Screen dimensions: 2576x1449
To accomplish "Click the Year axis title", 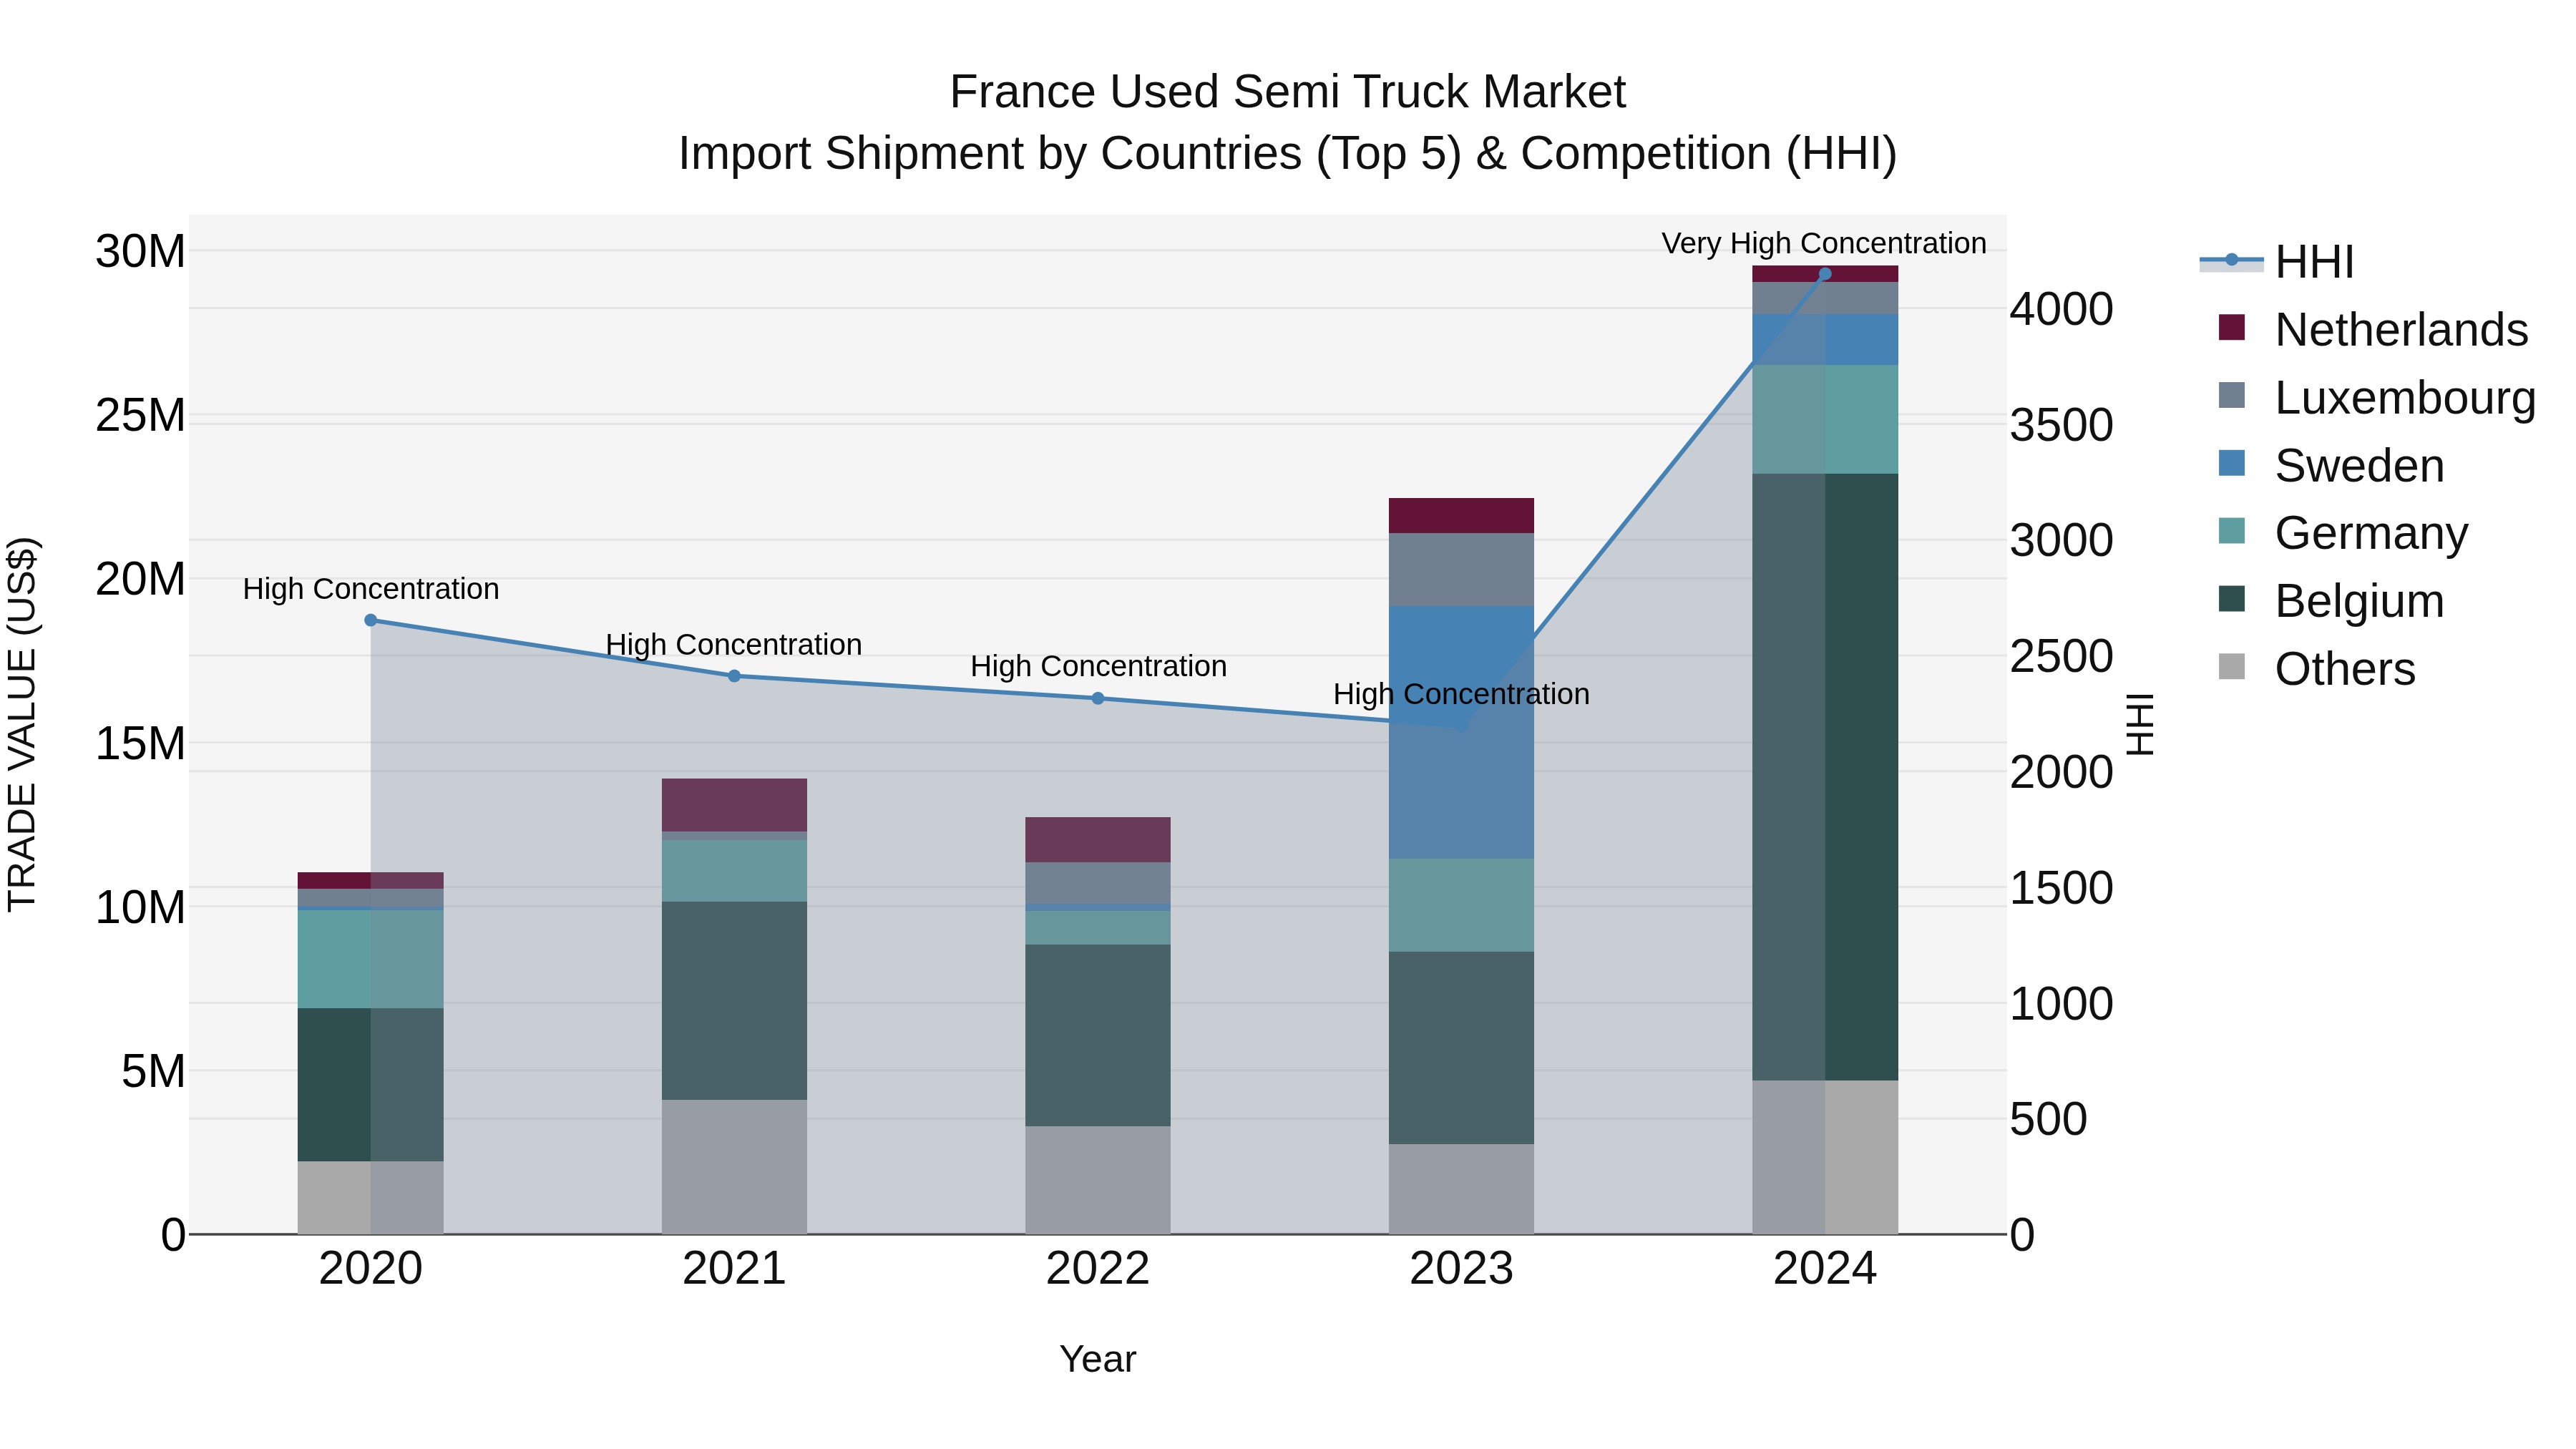I will click(1098, 1359).
